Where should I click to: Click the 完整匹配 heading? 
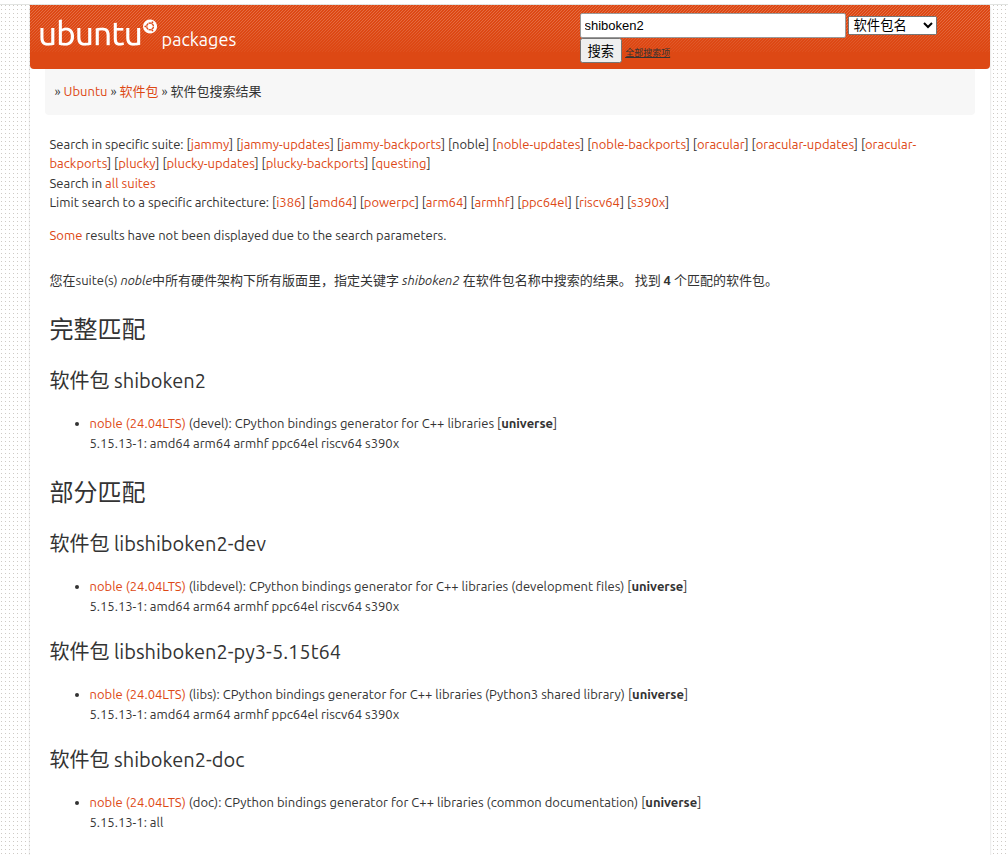pos(98,330)
